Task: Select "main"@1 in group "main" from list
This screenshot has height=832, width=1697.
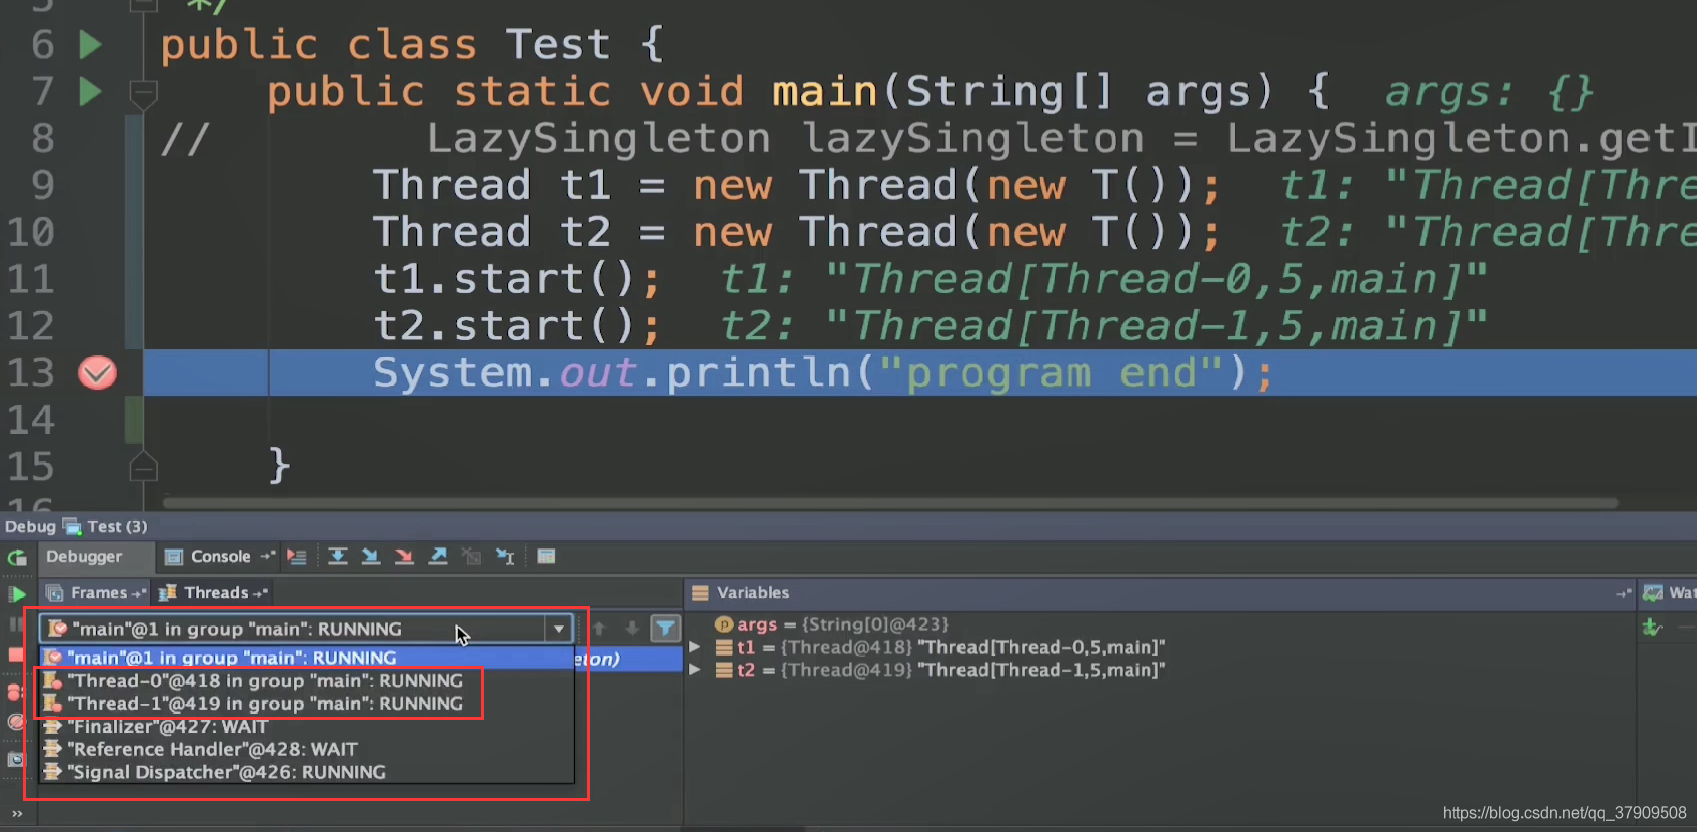Action: coord(306,658)
